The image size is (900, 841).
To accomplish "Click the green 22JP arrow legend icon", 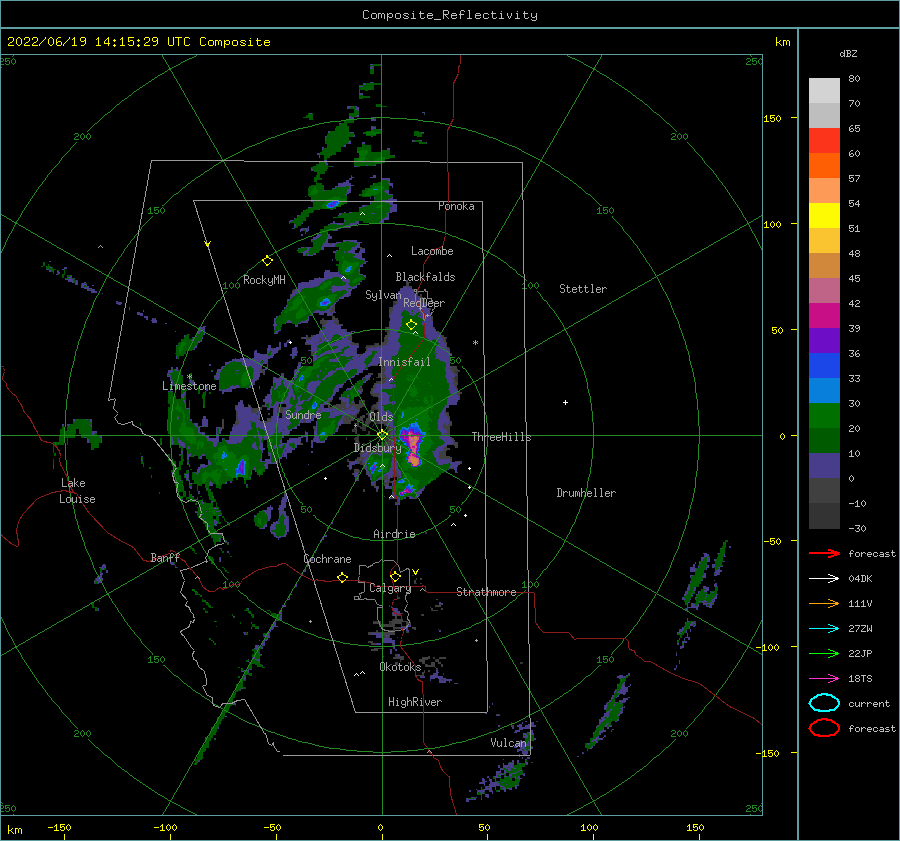I will point(824,653).
